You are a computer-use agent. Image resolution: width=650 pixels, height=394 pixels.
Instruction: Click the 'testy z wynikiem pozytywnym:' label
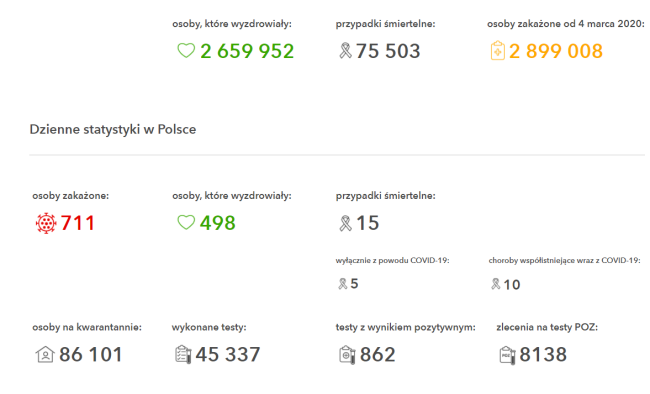(405, 327)
